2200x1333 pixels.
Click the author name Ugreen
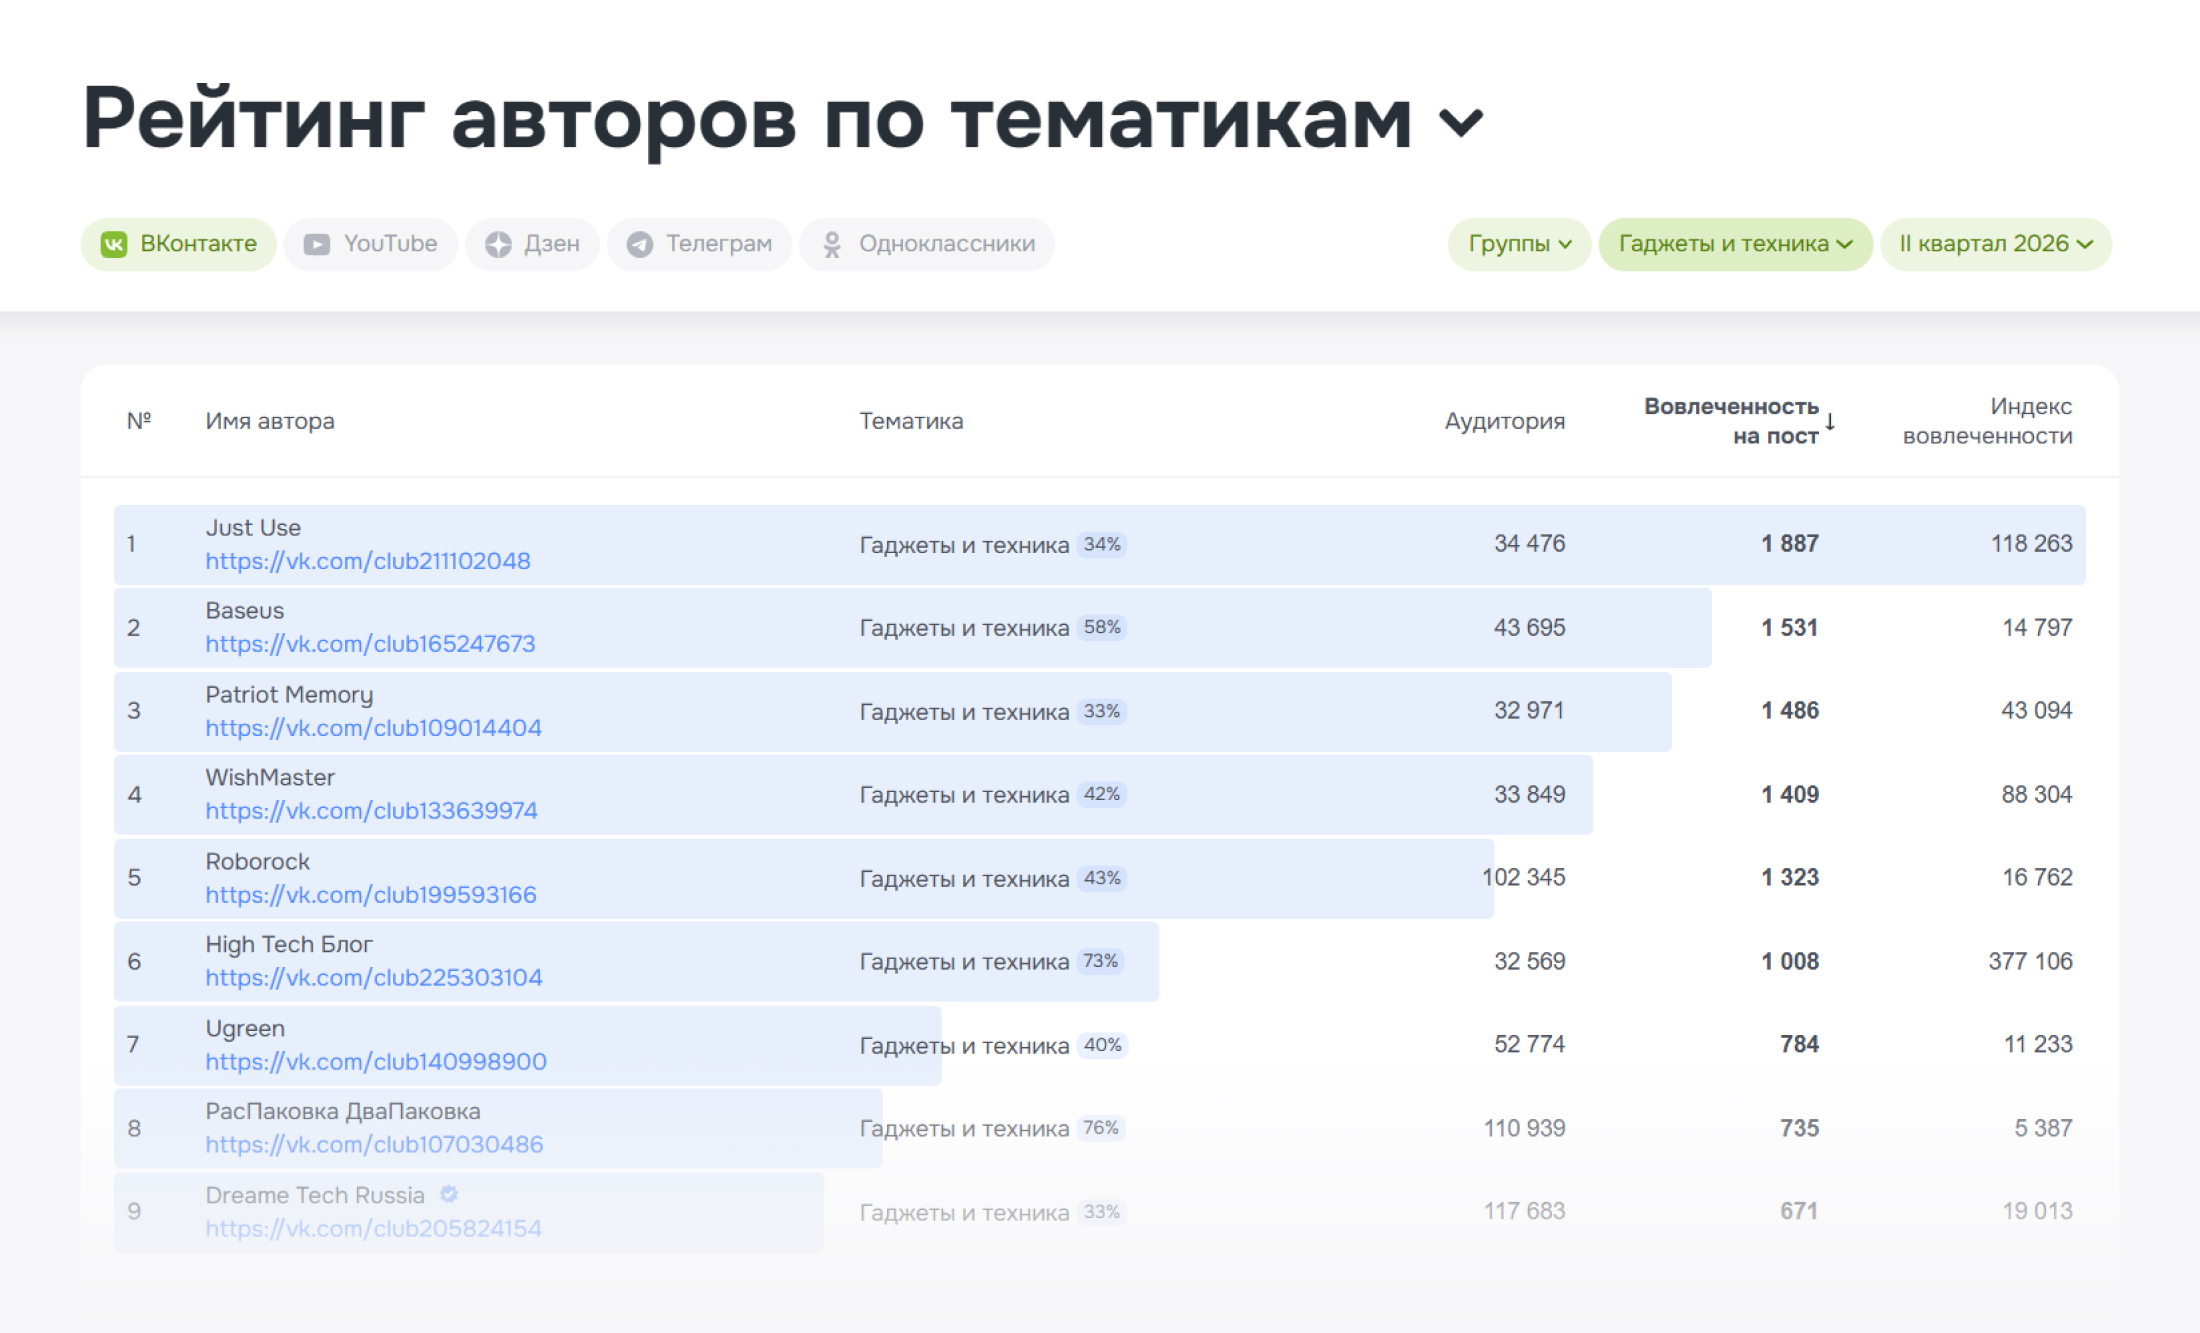point(245,1029)
